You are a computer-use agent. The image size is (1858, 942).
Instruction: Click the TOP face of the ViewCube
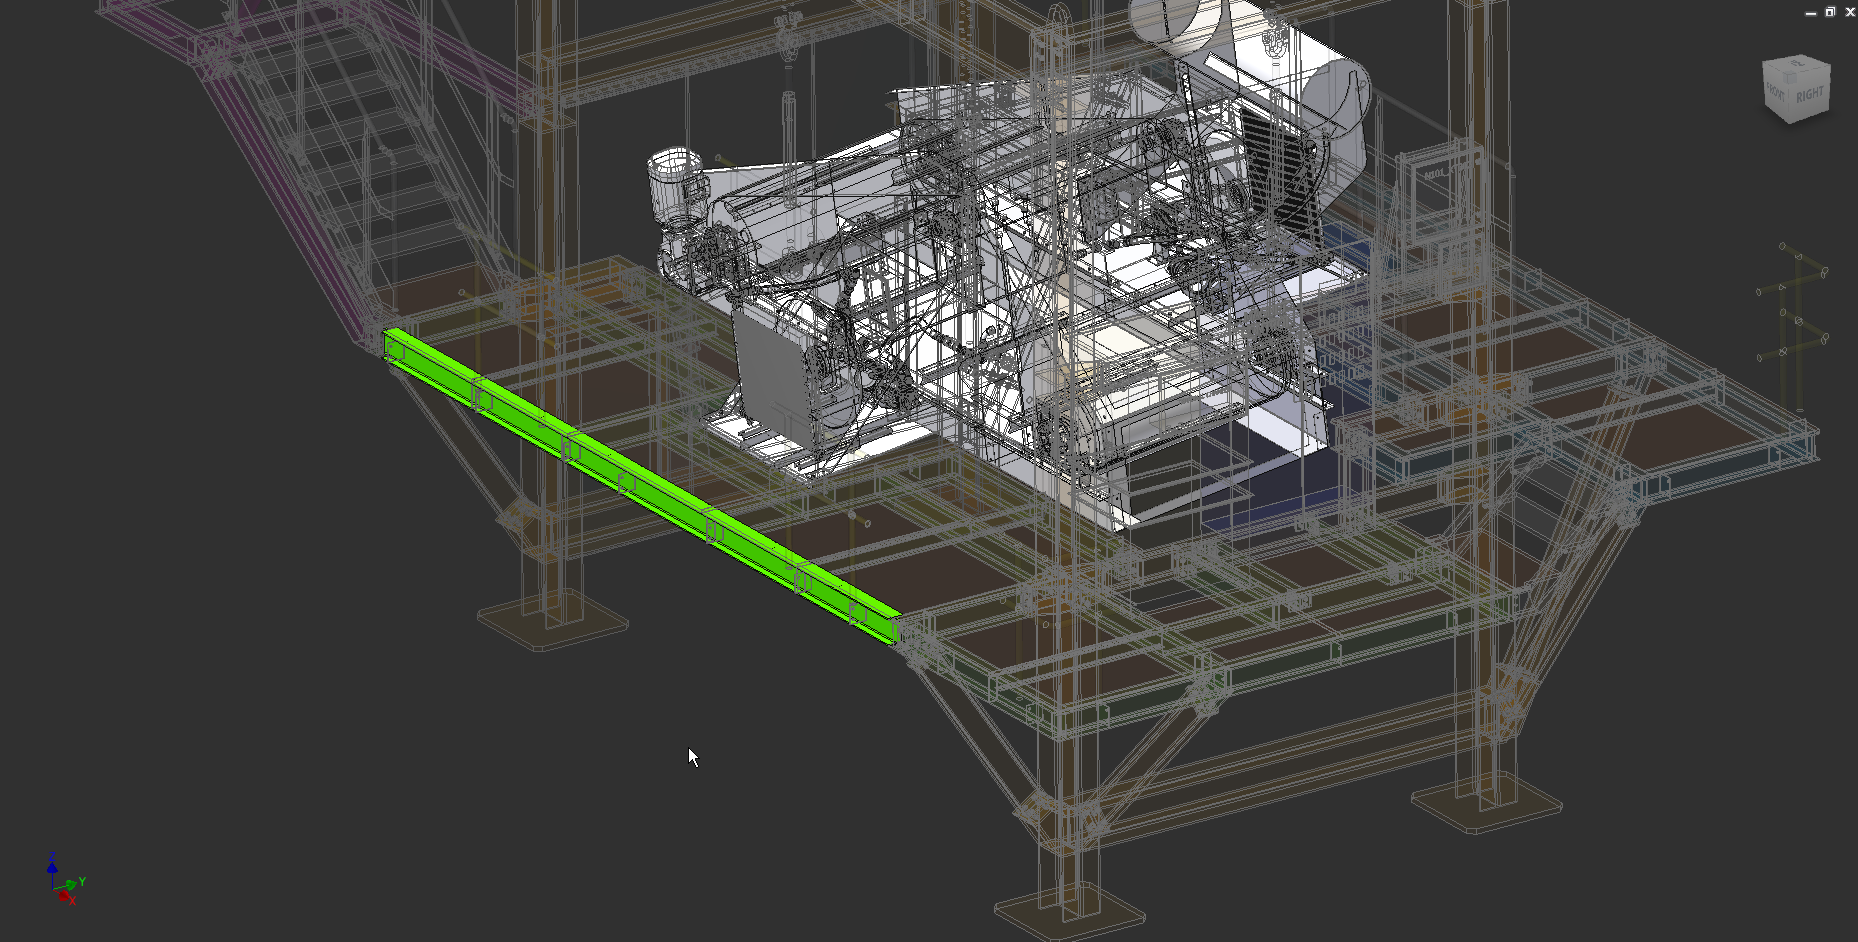click(x=1795, y=64)
